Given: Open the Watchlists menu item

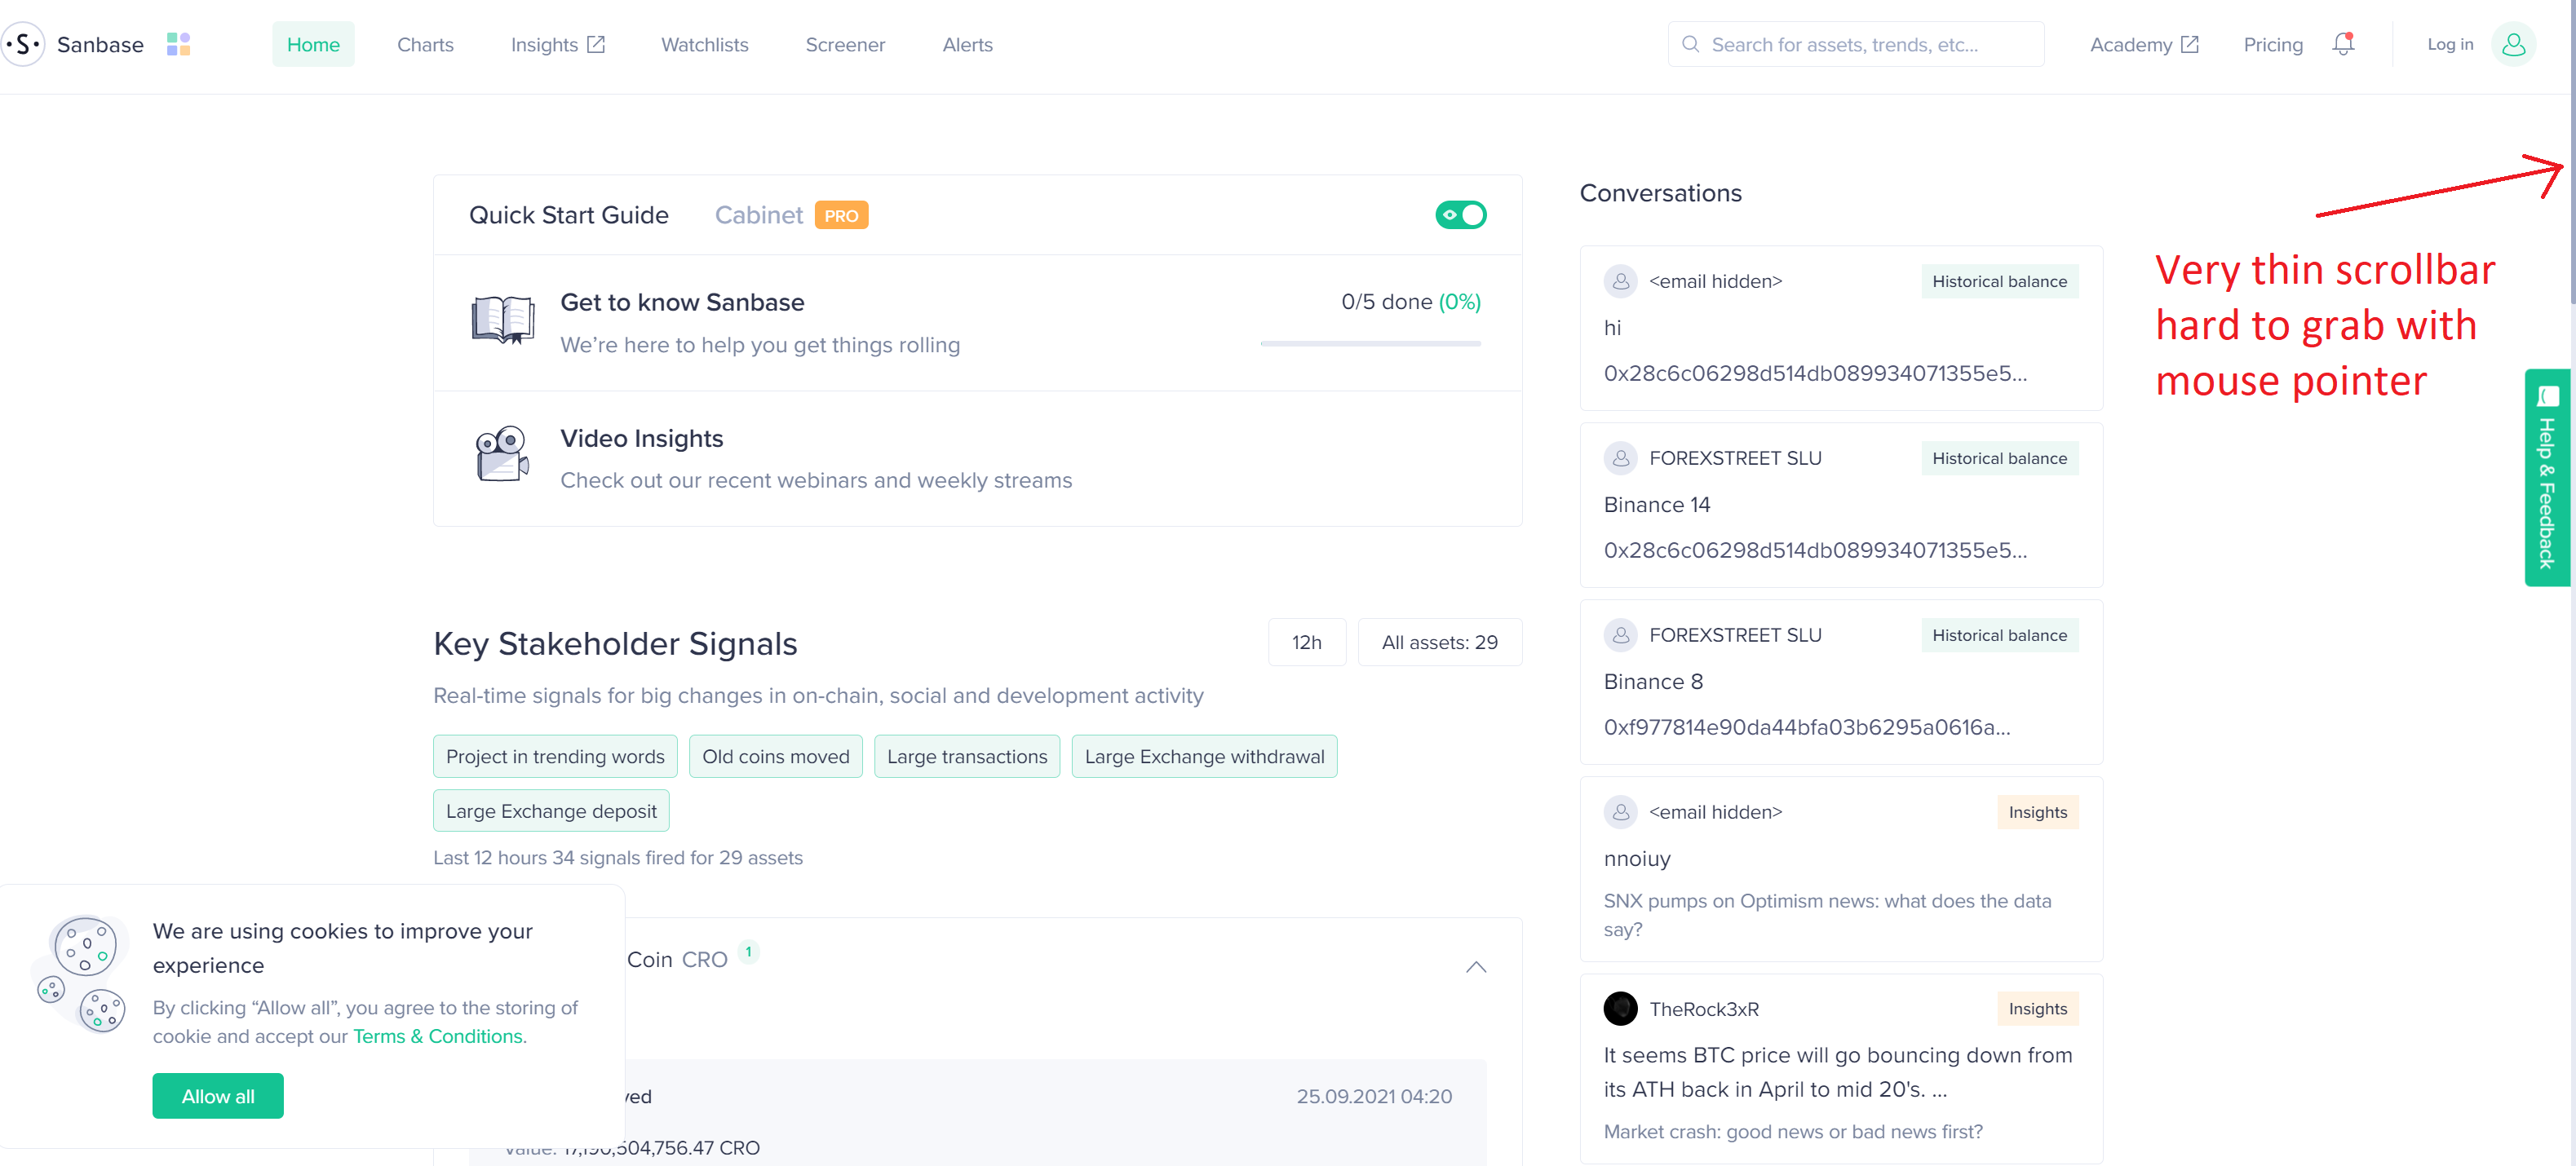Looking at the screenshot, I should [704, 44].
